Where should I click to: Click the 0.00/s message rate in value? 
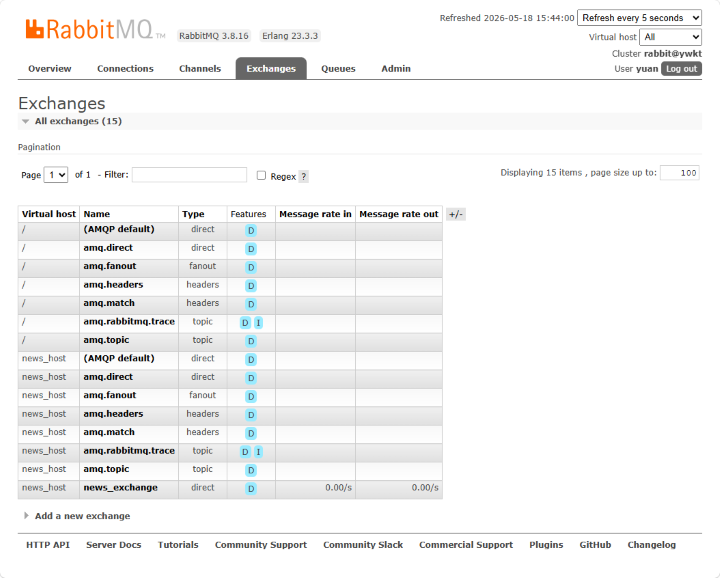point(338,488)
